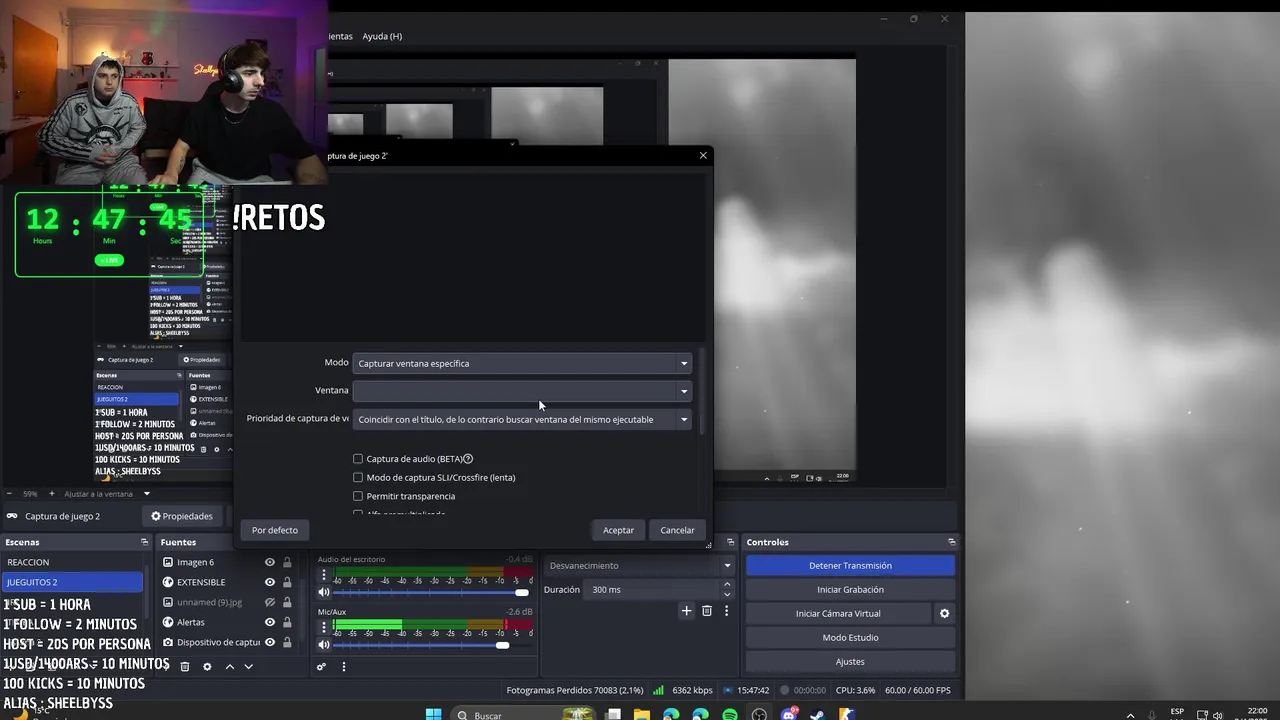Decrease Duración with down stepper arrow
1280x720 pixels.
(727, 594)
